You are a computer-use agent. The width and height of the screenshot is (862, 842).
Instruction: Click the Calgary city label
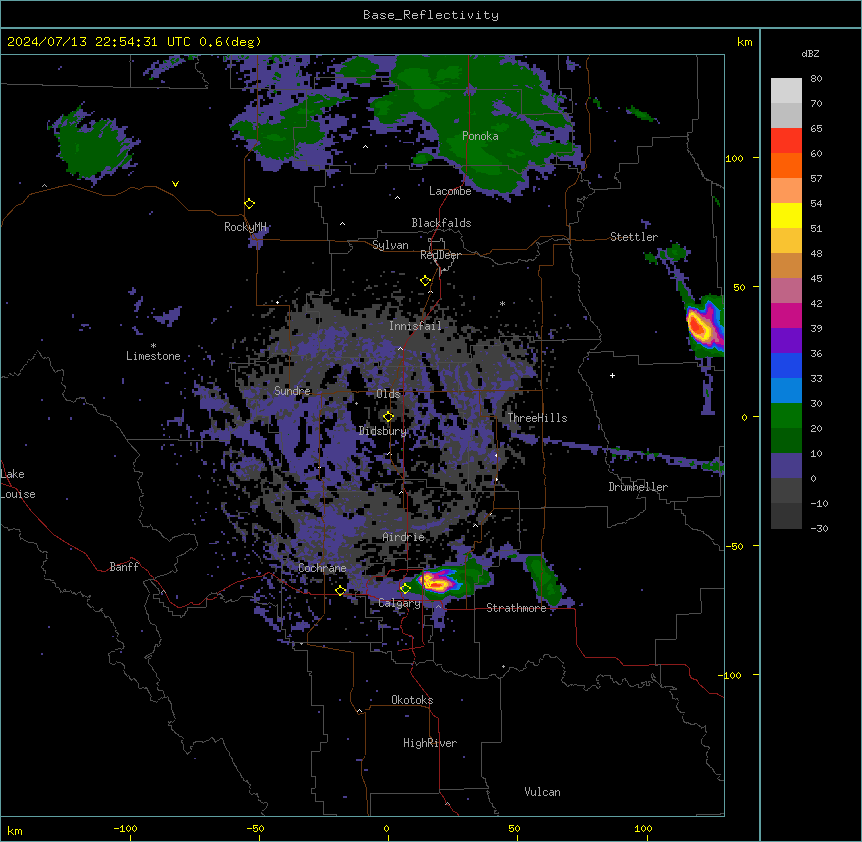click(400, 603)
